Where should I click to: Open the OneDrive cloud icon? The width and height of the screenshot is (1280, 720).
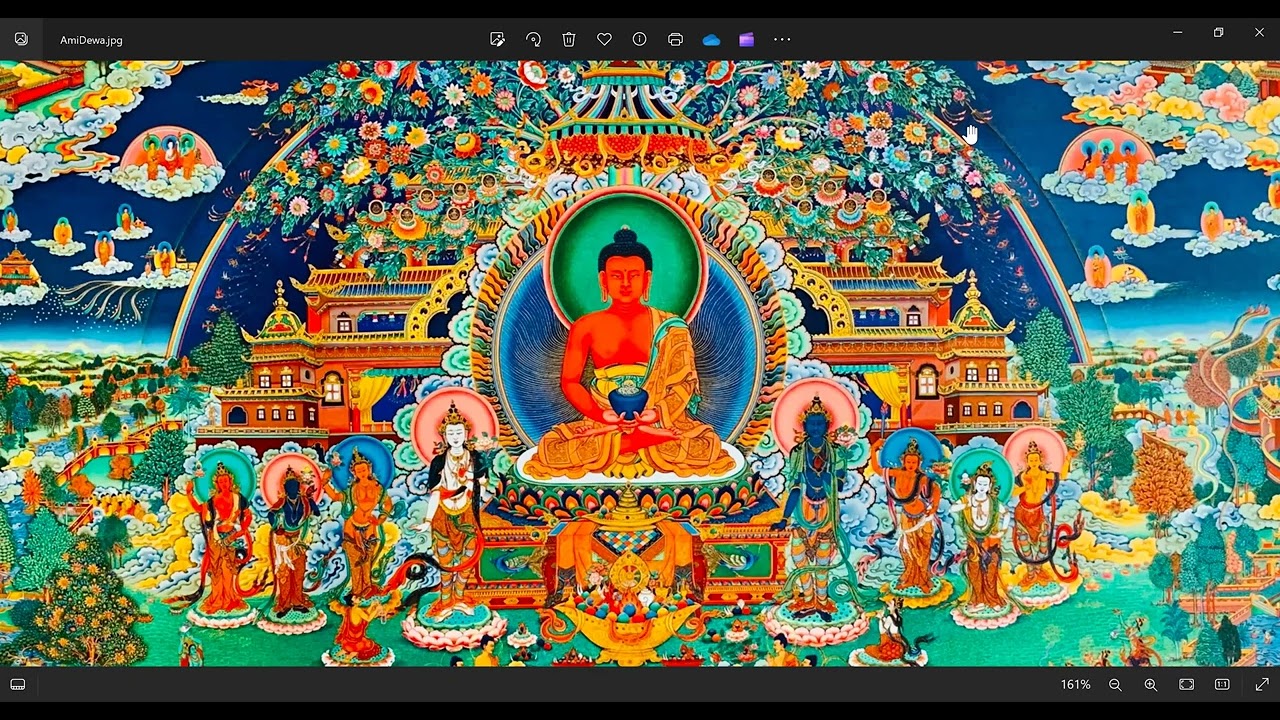(711, 40)
